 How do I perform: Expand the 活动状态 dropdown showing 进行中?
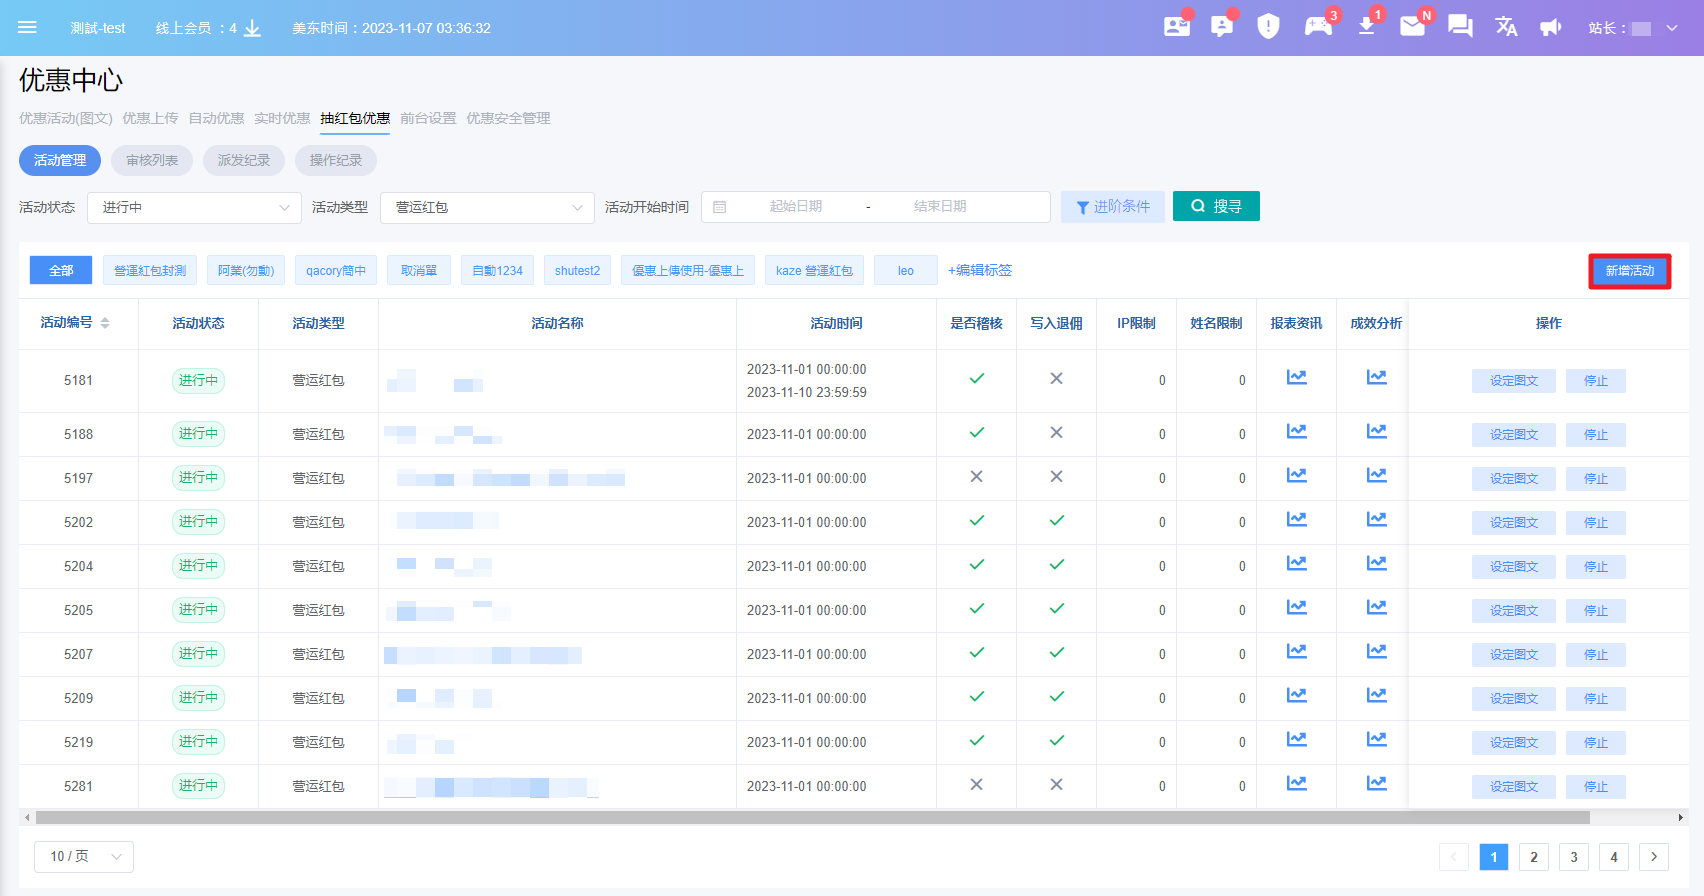[x=194, y=208]
